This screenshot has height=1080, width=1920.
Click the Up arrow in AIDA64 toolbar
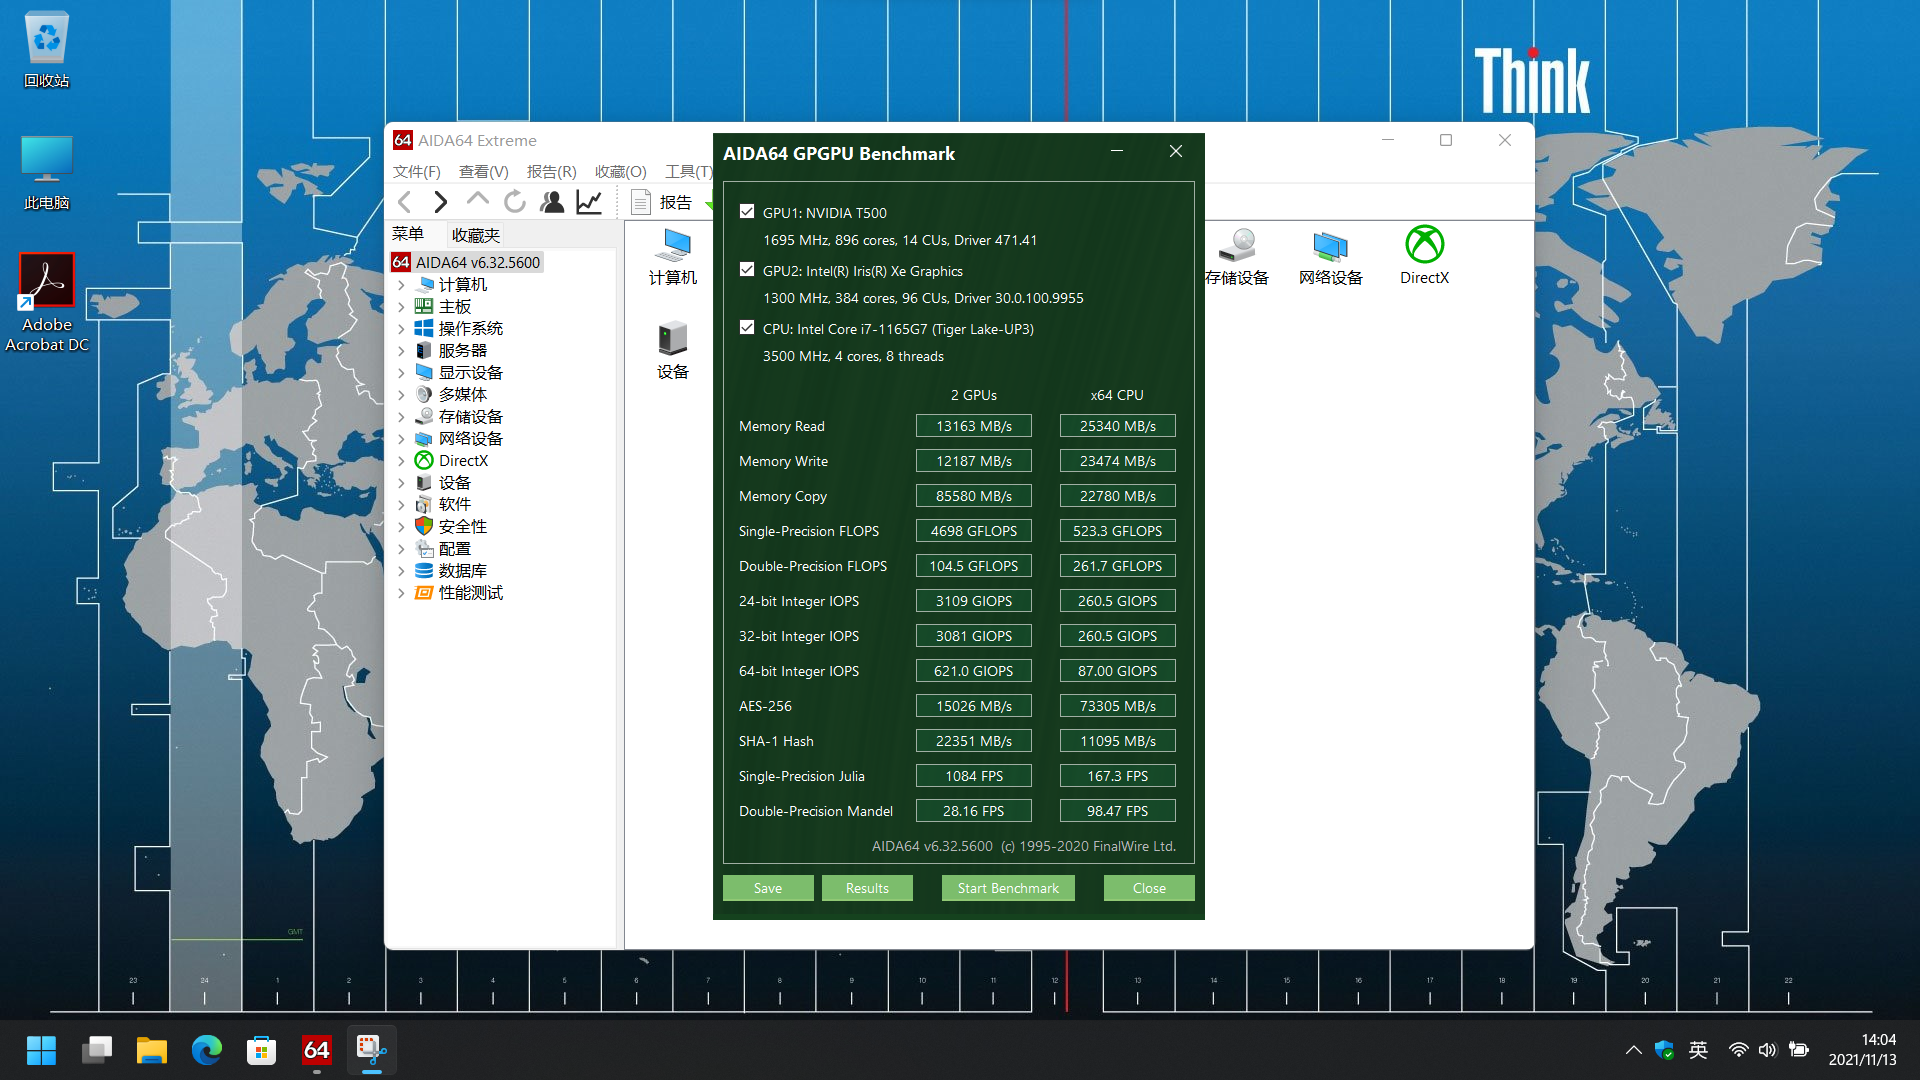(477, 201)
